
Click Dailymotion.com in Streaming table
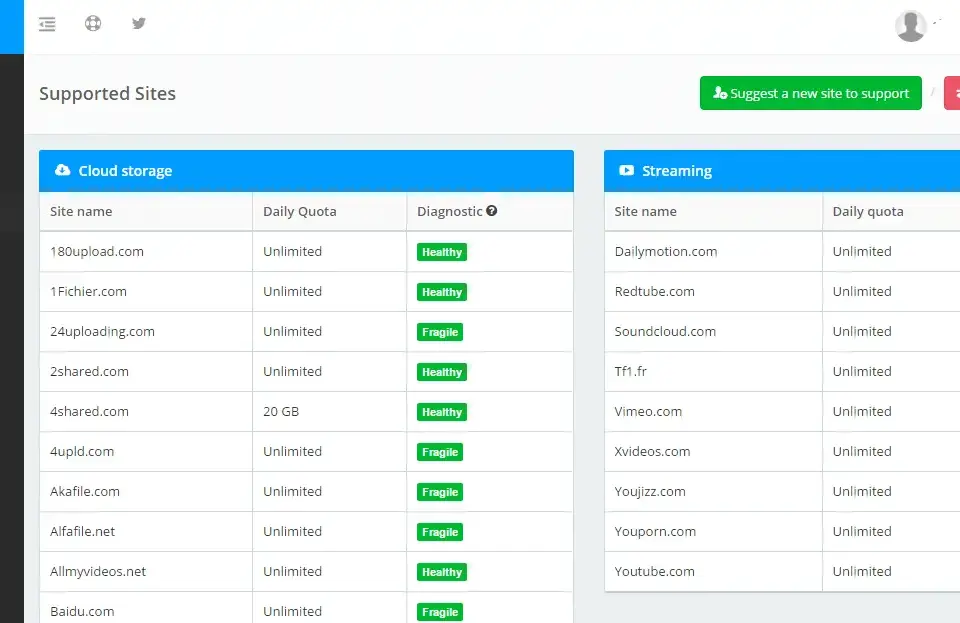pos(666,252)
